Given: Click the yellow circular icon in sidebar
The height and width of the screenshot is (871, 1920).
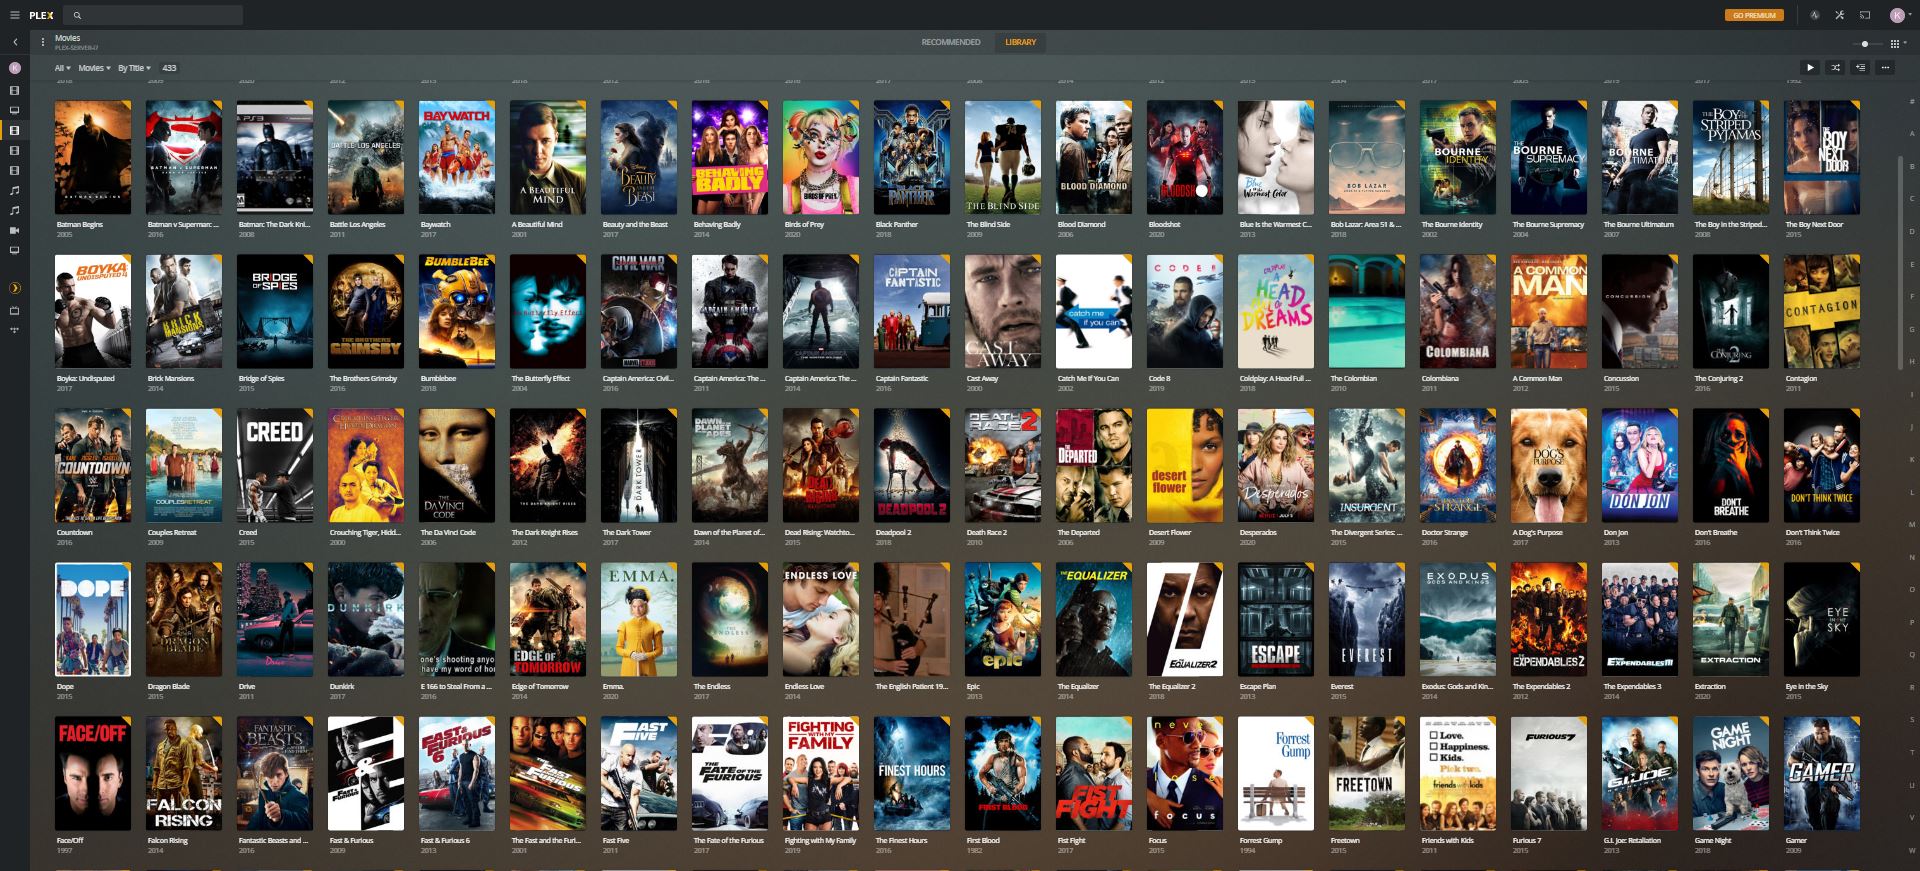Looking at the screenshot, I should coord(15,289).
